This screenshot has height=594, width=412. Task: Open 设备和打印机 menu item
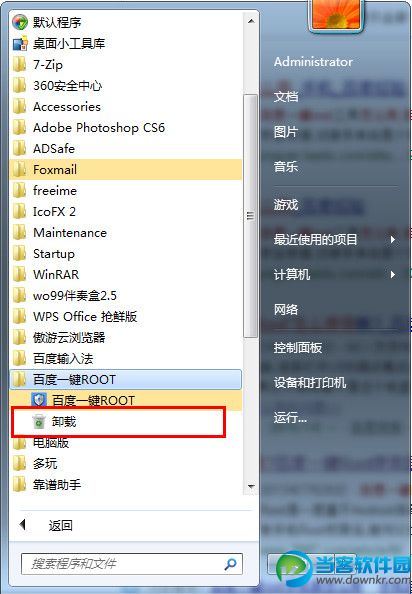pos(310,383)
